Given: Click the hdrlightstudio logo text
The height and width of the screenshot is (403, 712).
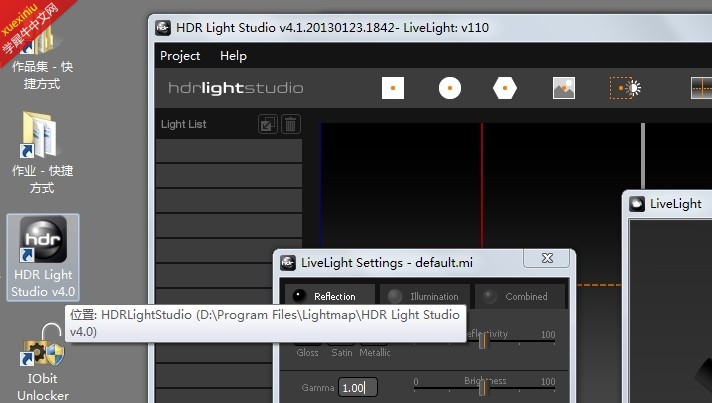Looking at the screenshot, I should [x=236, y=88].
